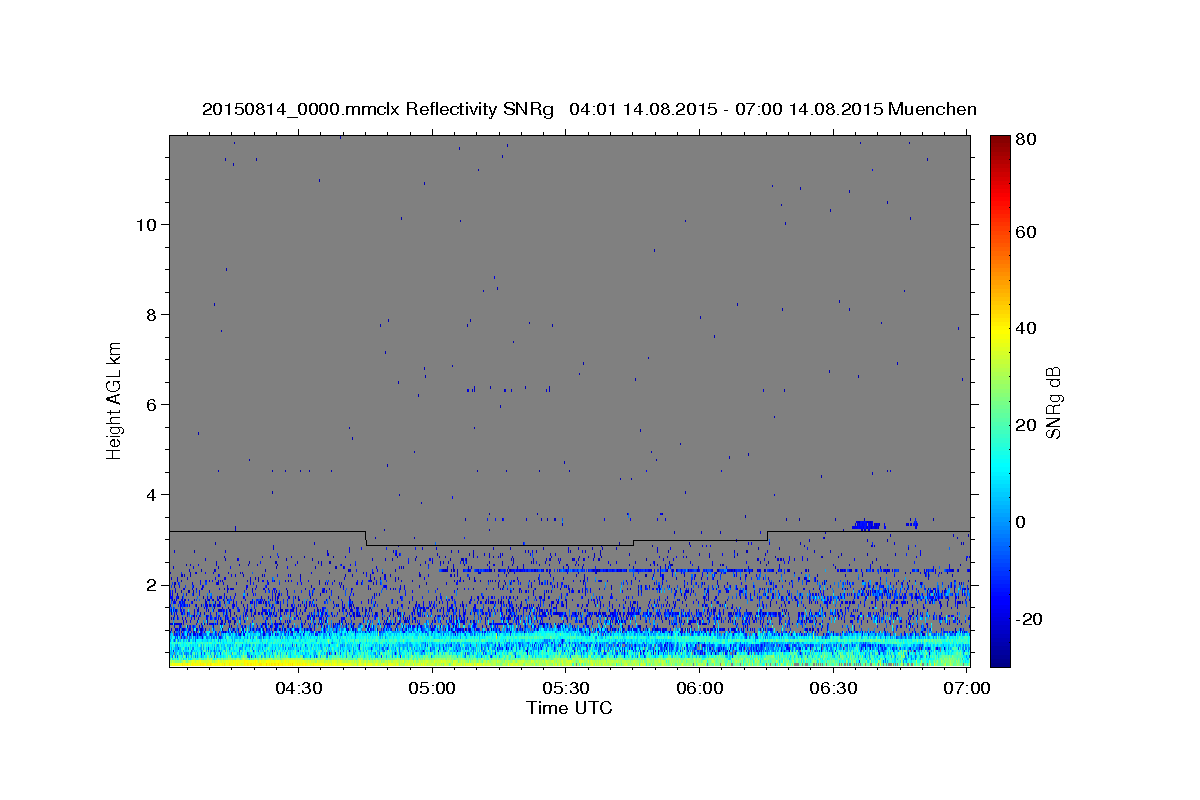Click the height tick label 6
The height and width of the screenshot is (800, 1200).
tap(152, 404)
